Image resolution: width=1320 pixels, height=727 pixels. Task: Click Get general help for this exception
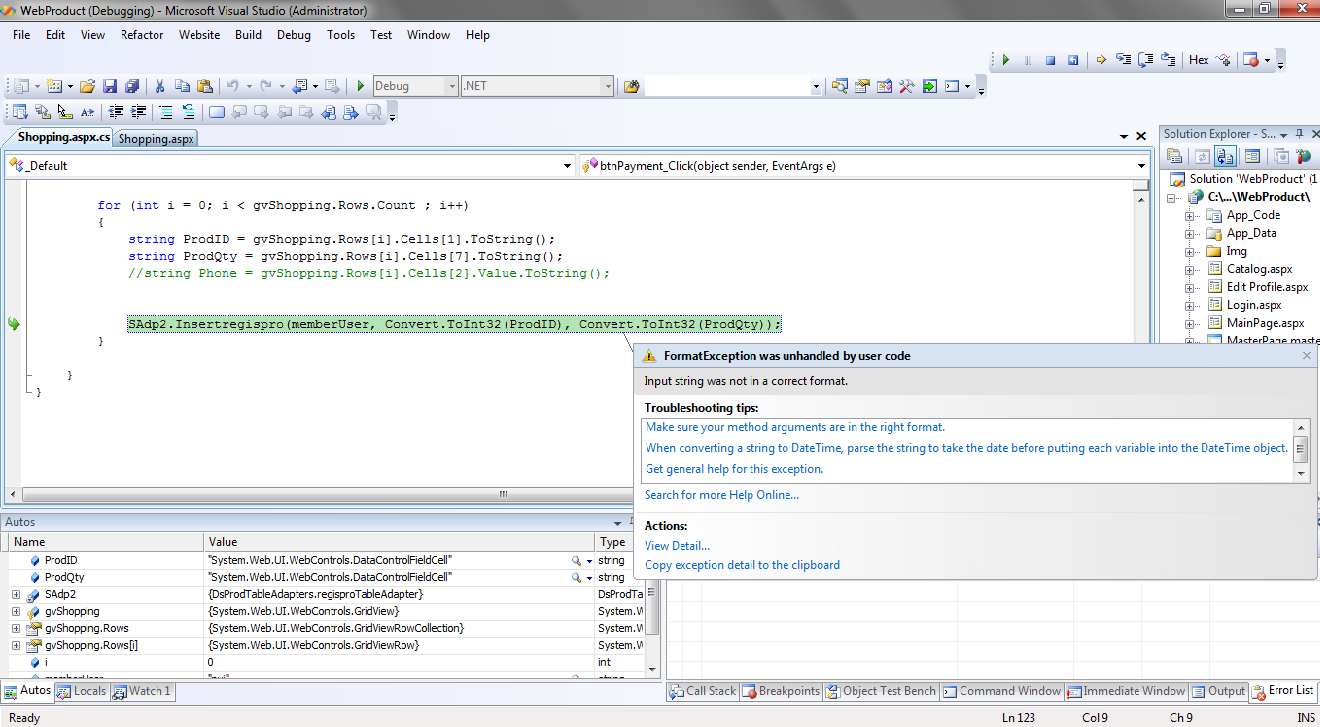734,469
